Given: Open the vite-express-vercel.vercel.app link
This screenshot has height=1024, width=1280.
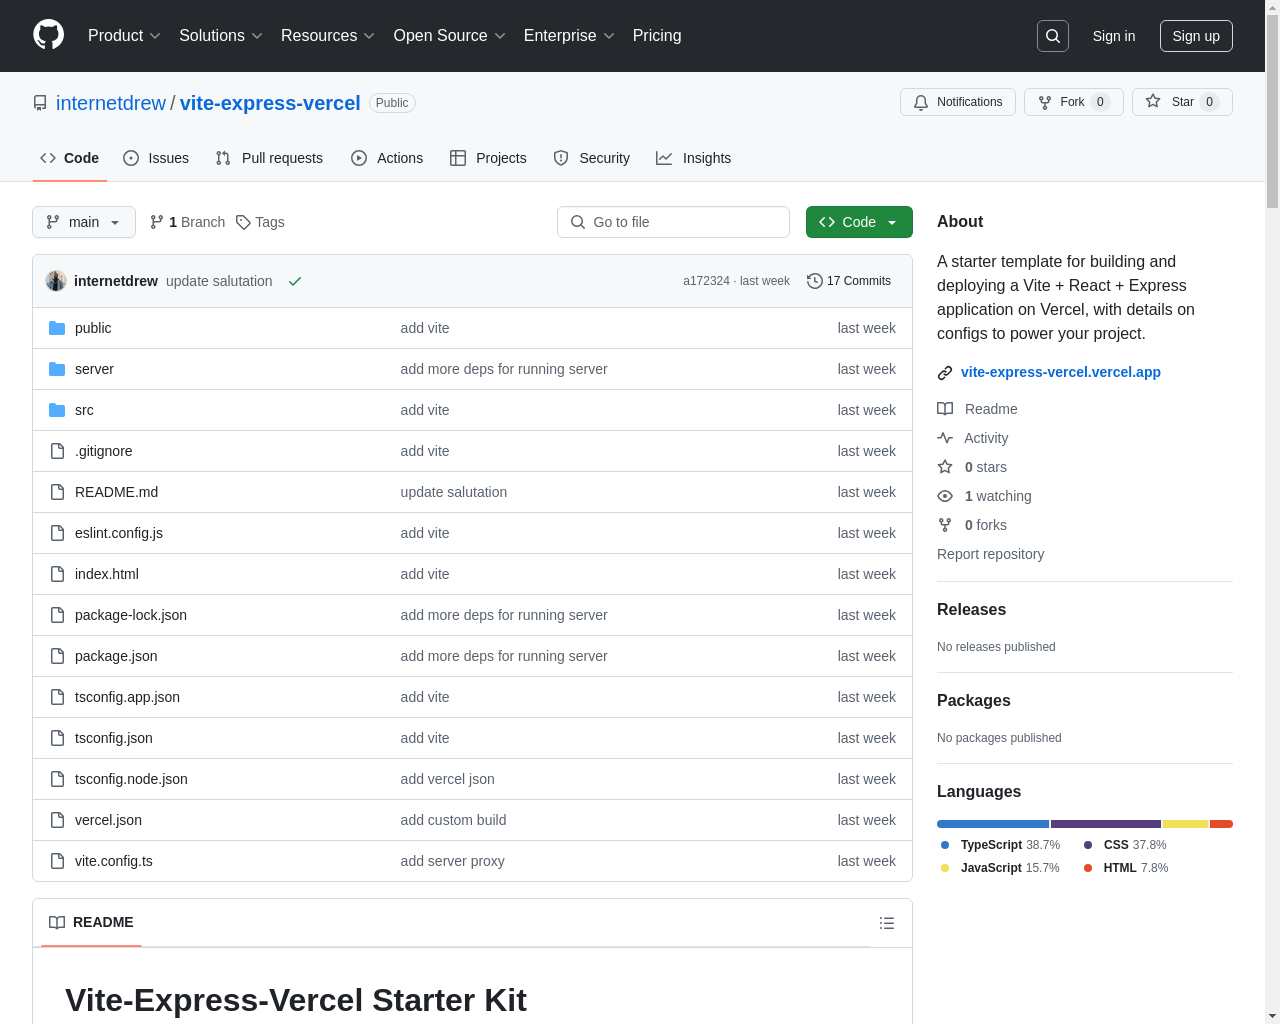Looking at the screenshot, I should coord(1061,372).
